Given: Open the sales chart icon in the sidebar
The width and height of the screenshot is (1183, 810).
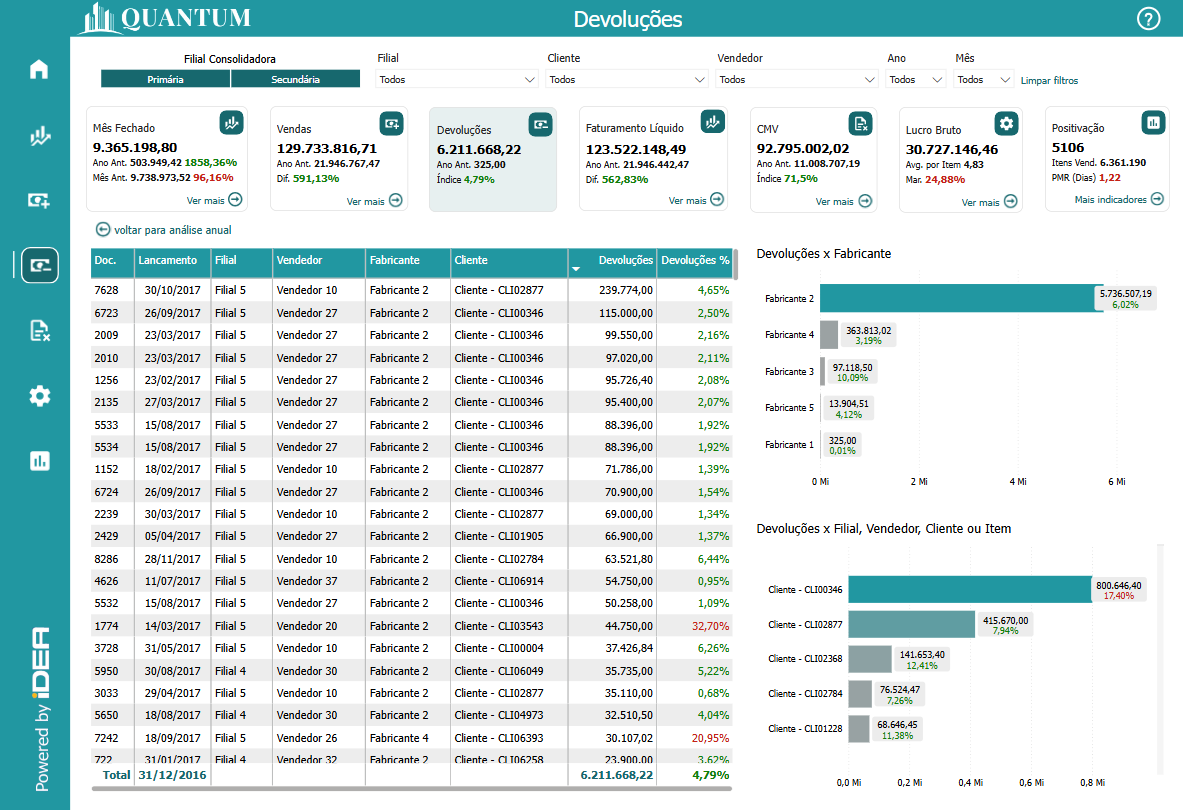Looking at the screenshot, I should 39,136.
